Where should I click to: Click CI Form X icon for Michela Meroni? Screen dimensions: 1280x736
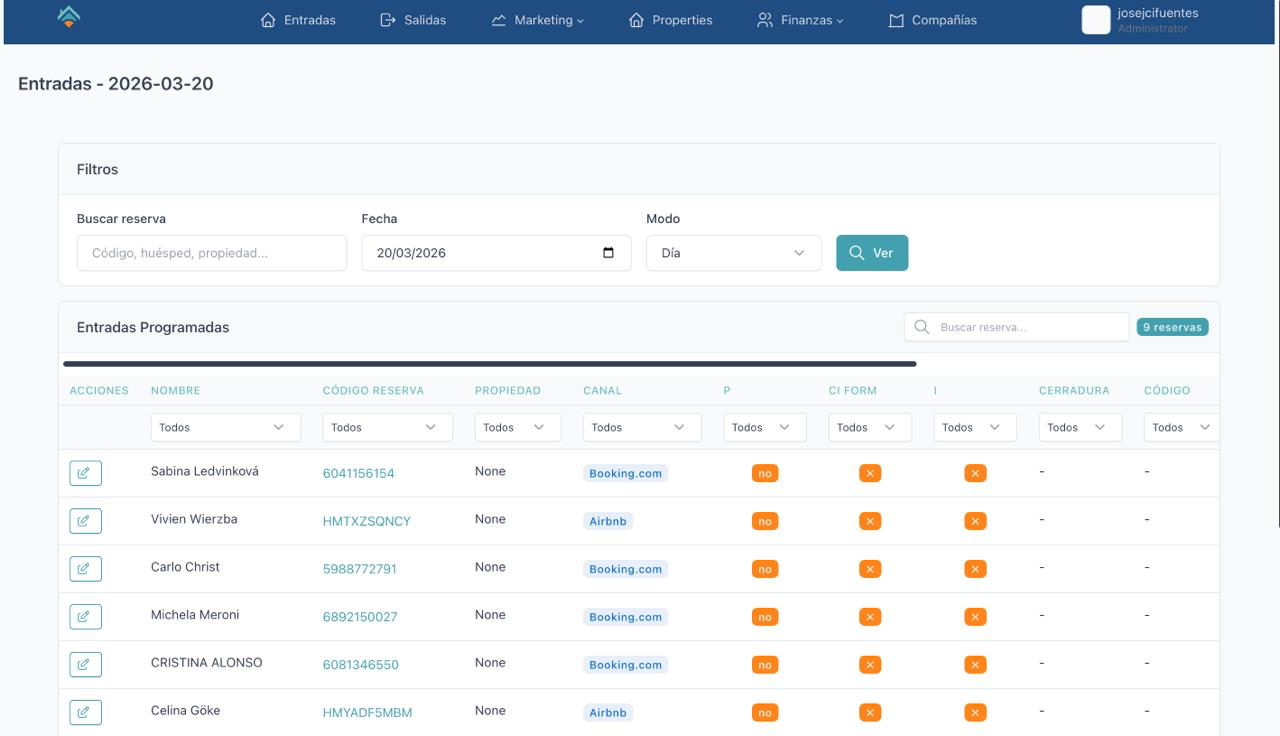[x=870, y=617]
